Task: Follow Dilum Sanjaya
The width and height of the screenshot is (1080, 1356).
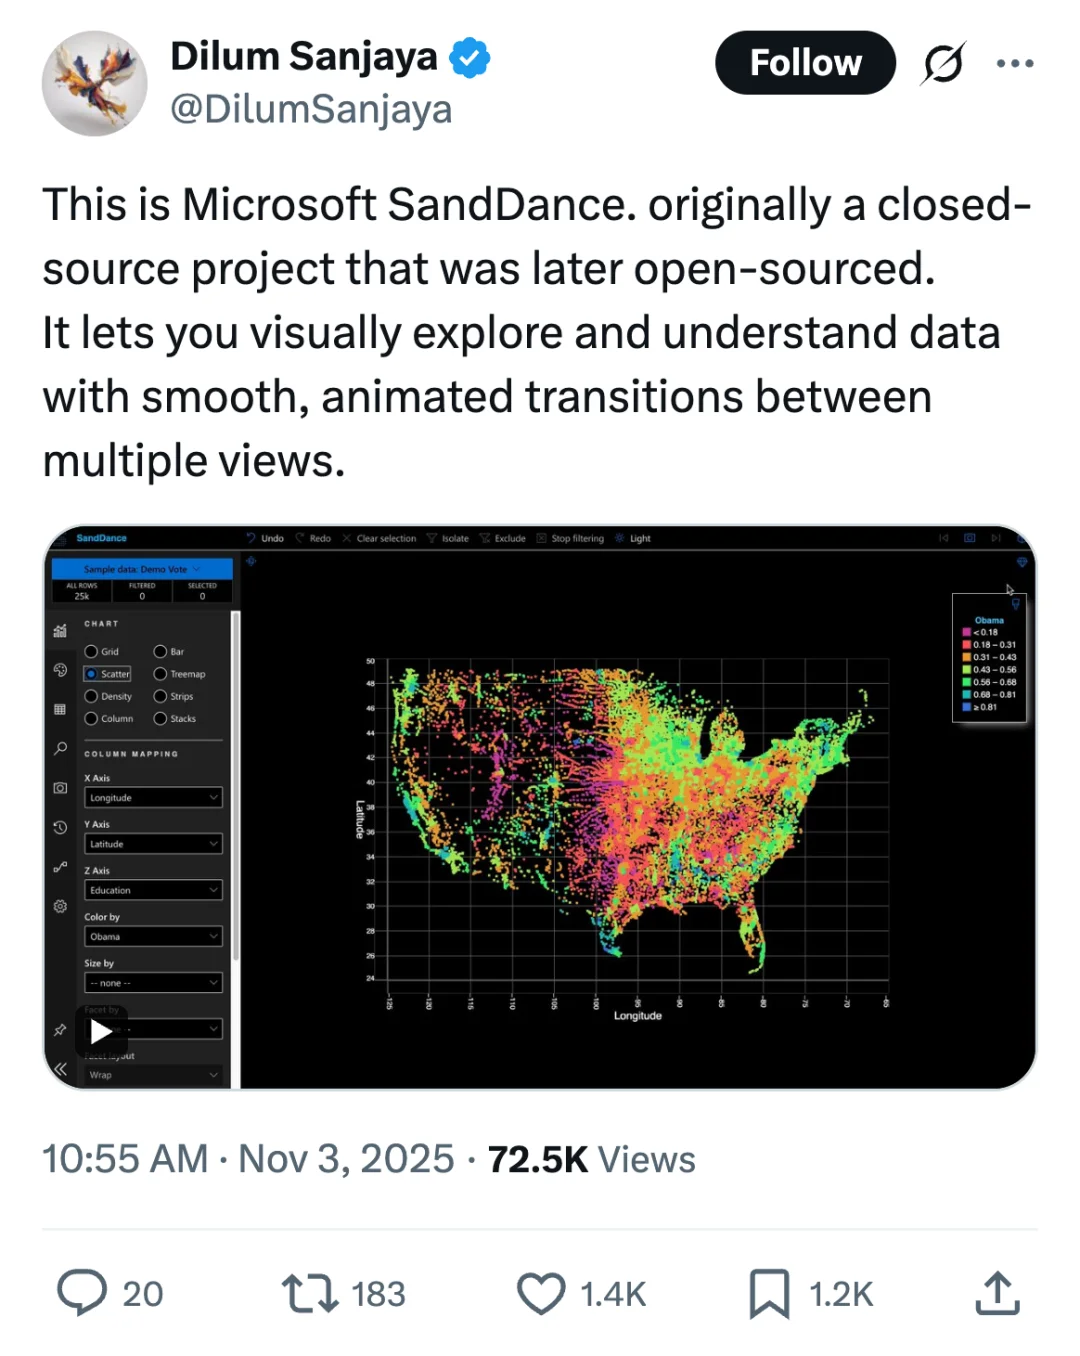Action: [805, 63]
